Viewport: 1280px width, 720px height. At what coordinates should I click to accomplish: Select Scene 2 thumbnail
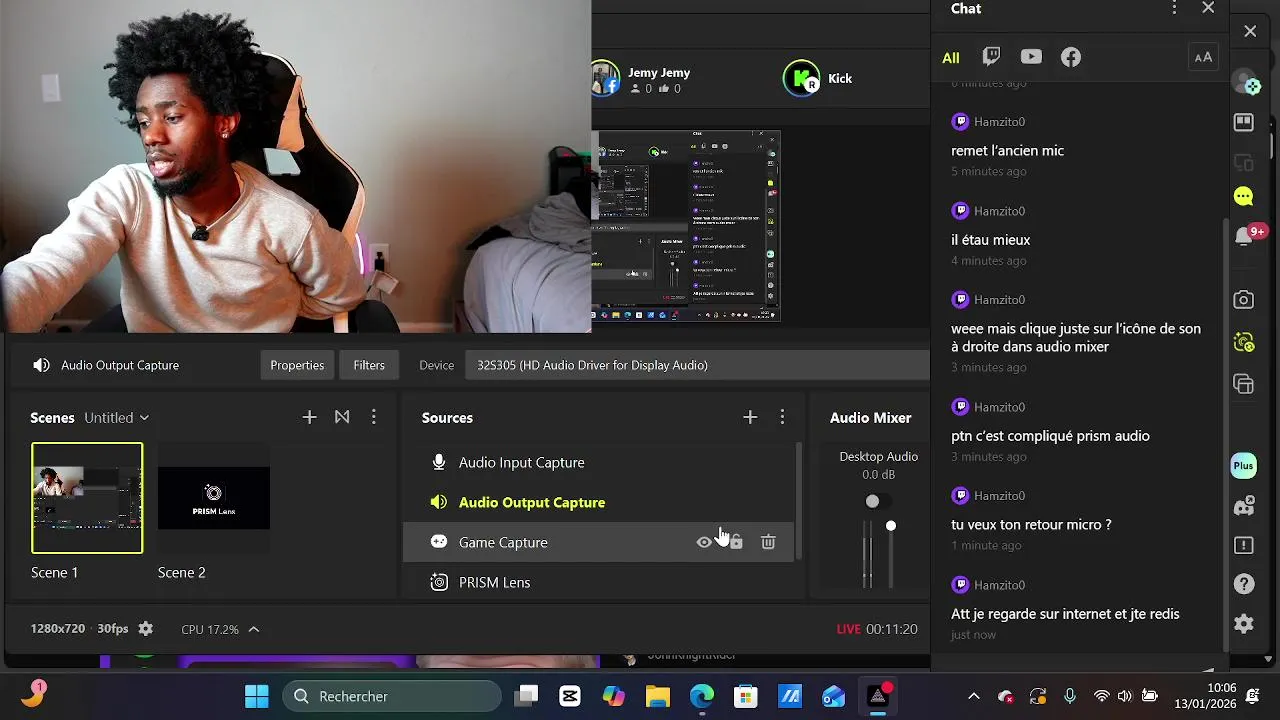tap(214, 498)
